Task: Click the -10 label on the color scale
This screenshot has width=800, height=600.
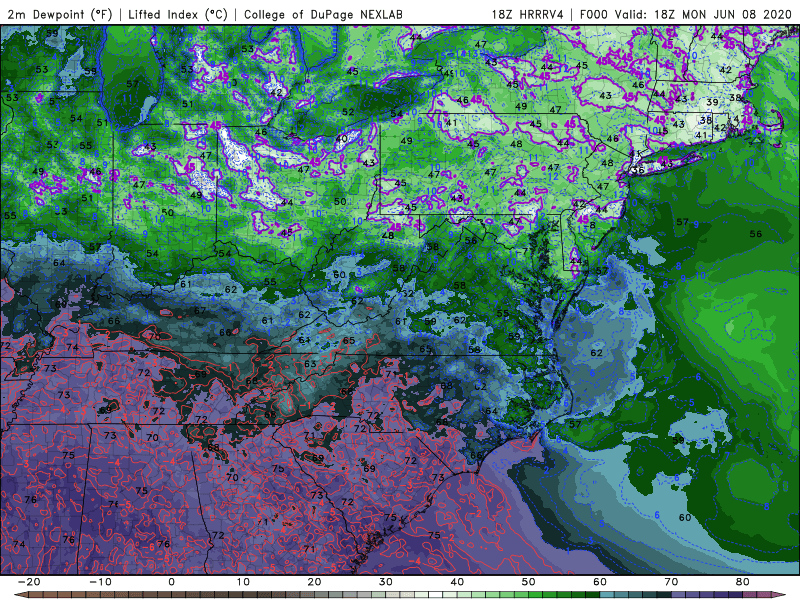Action: [100, 582]
